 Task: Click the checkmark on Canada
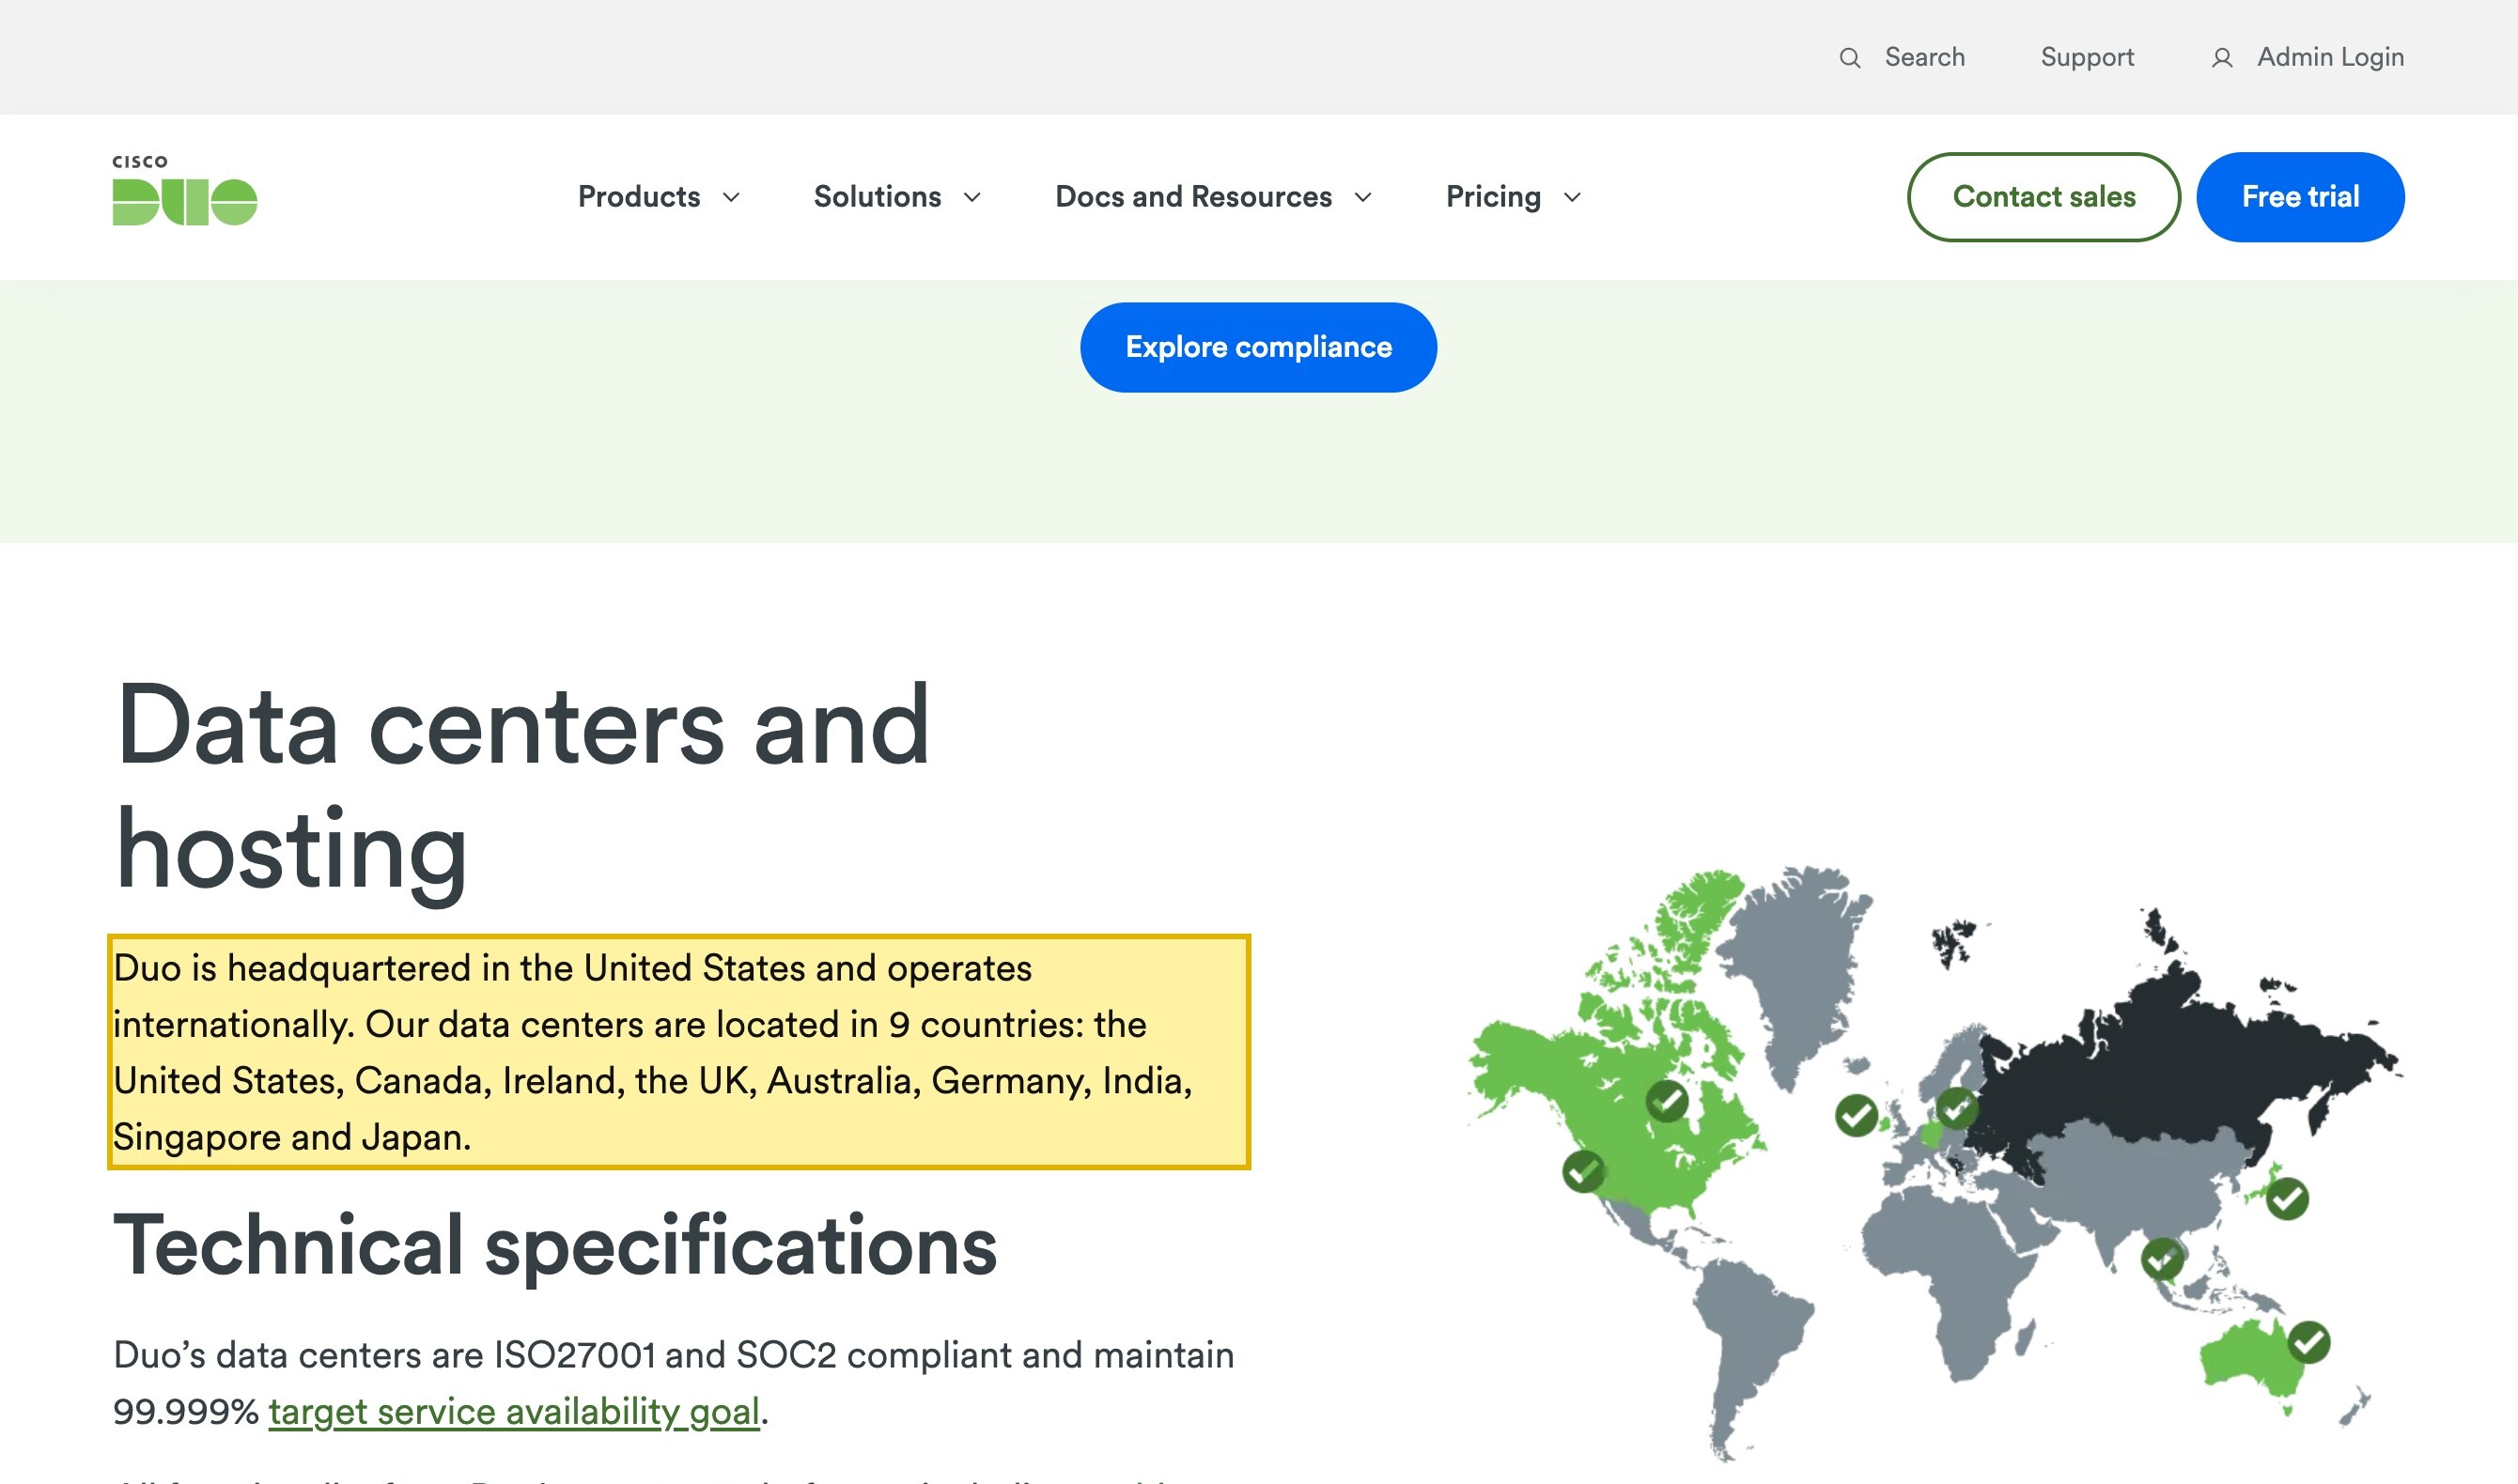coord(1667,1101)
